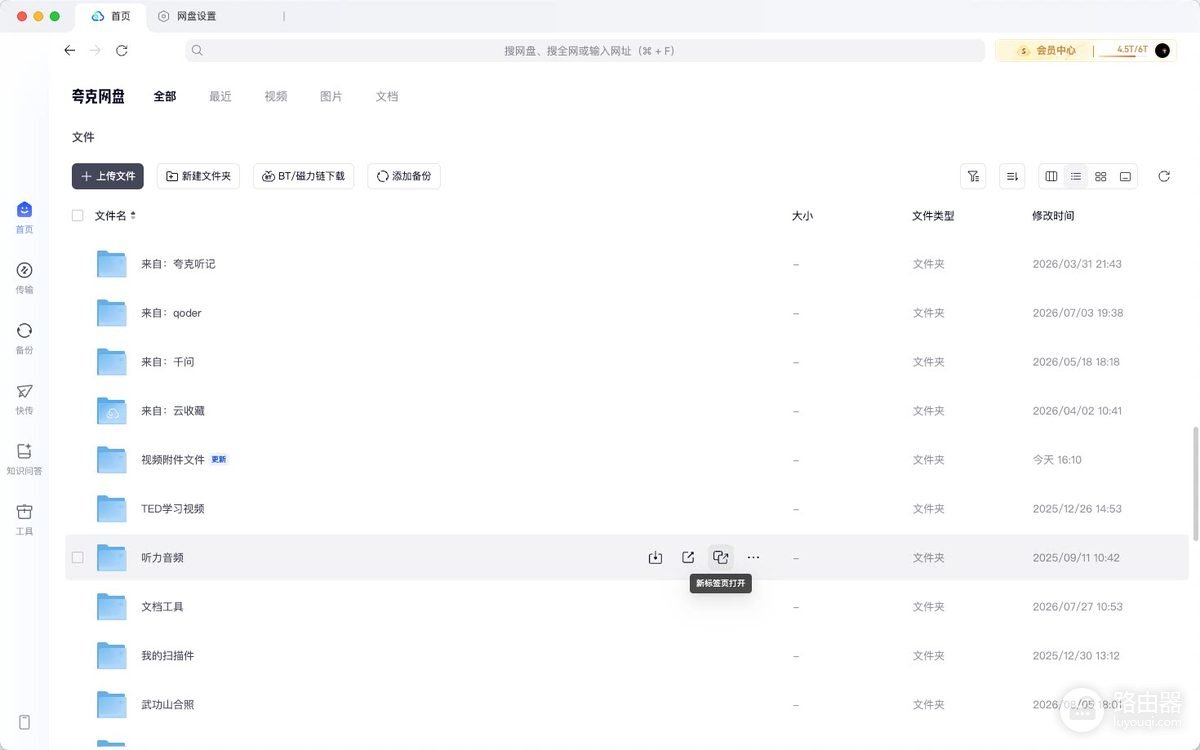Click the 大小 column header
Viewport: 1200px width, 750px height.
pyautogui.click(x=802, y=215)
